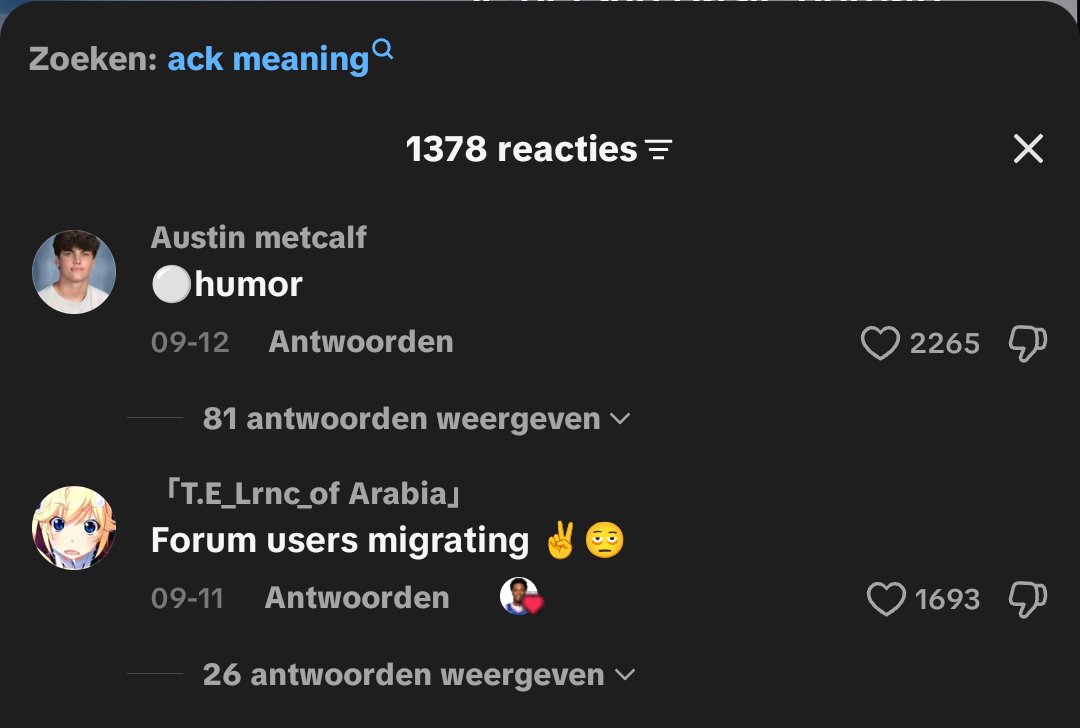Image resolution: width=1080 pixels, height=728 pixels.
Task: Click chevron beside 81 antwoorden weergeven
Action: 620,419
